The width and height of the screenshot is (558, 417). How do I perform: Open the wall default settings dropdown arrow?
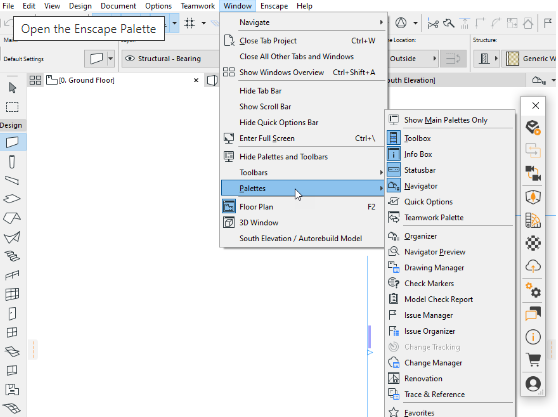tap(110, 58)
